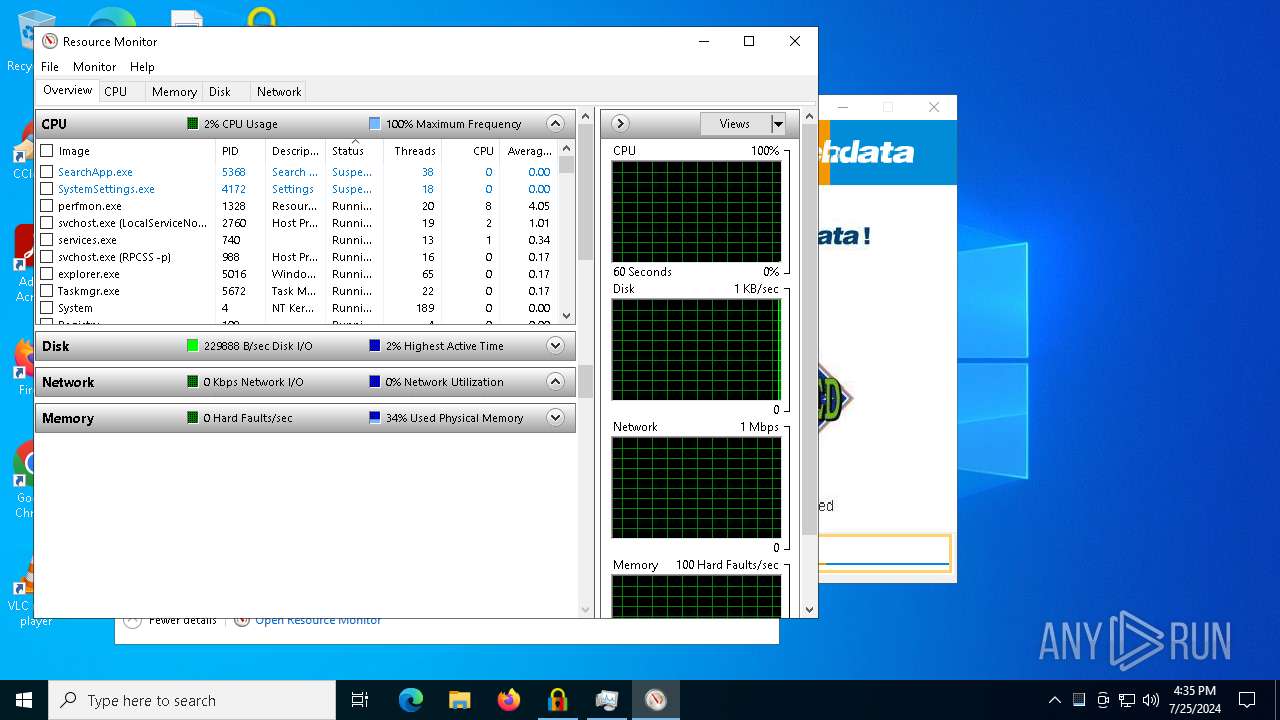Sort processes by Threads column
Image resolution: width=1280 pixels, height=720 pixels.
(414, 151)
